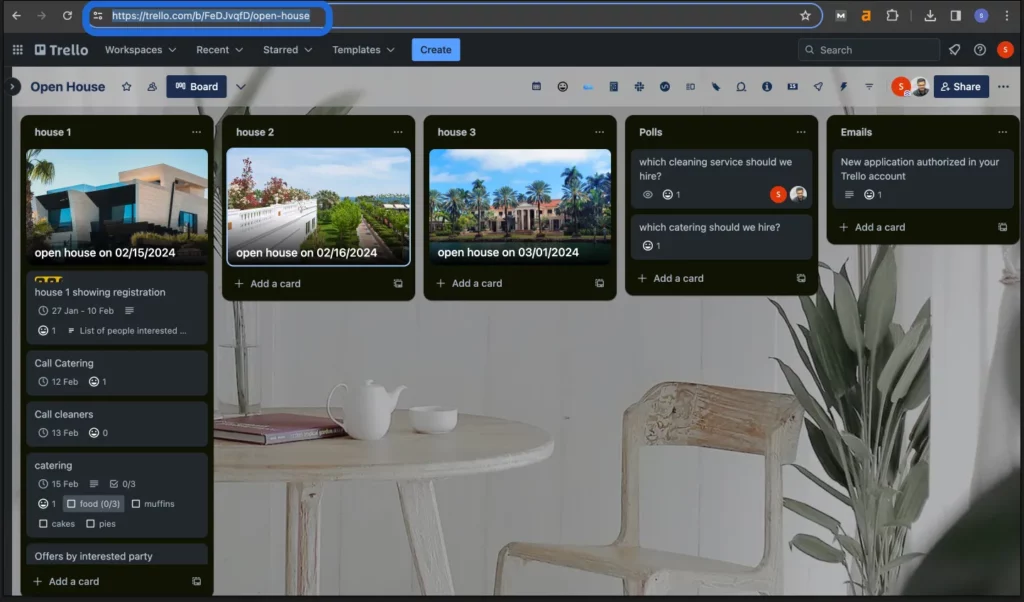Bookmark this page with the star icon
This screenshot has height=602, width=1024.
tap(805, 16)
